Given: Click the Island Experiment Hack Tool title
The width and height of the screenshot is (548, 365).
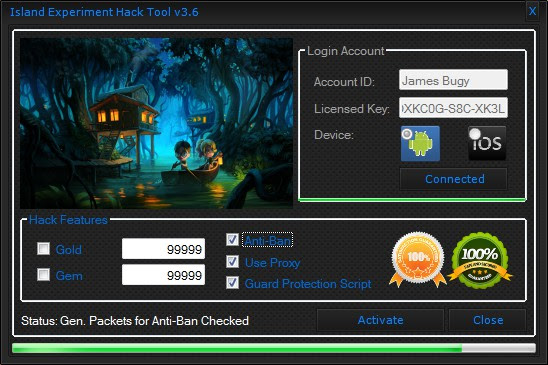Looking at the screenshot, I should tap(104, 12).
